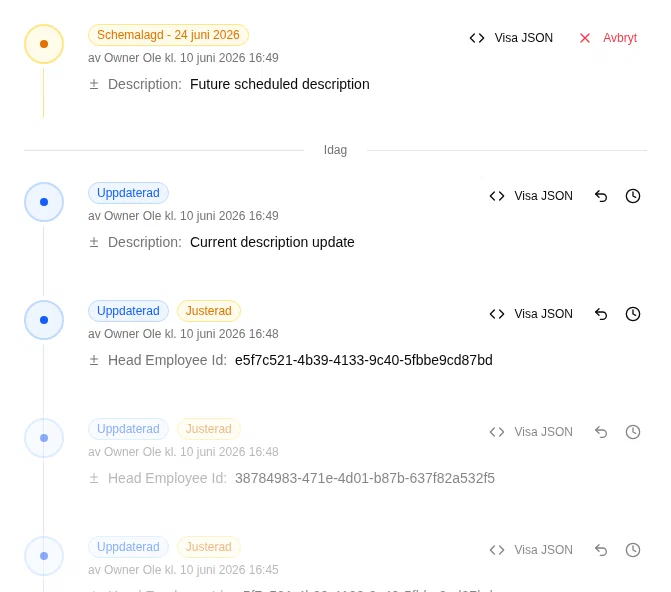671x592 pixels.
Task: Click the text 'Future scheduled description'
Action: click(x=280, y=84)
